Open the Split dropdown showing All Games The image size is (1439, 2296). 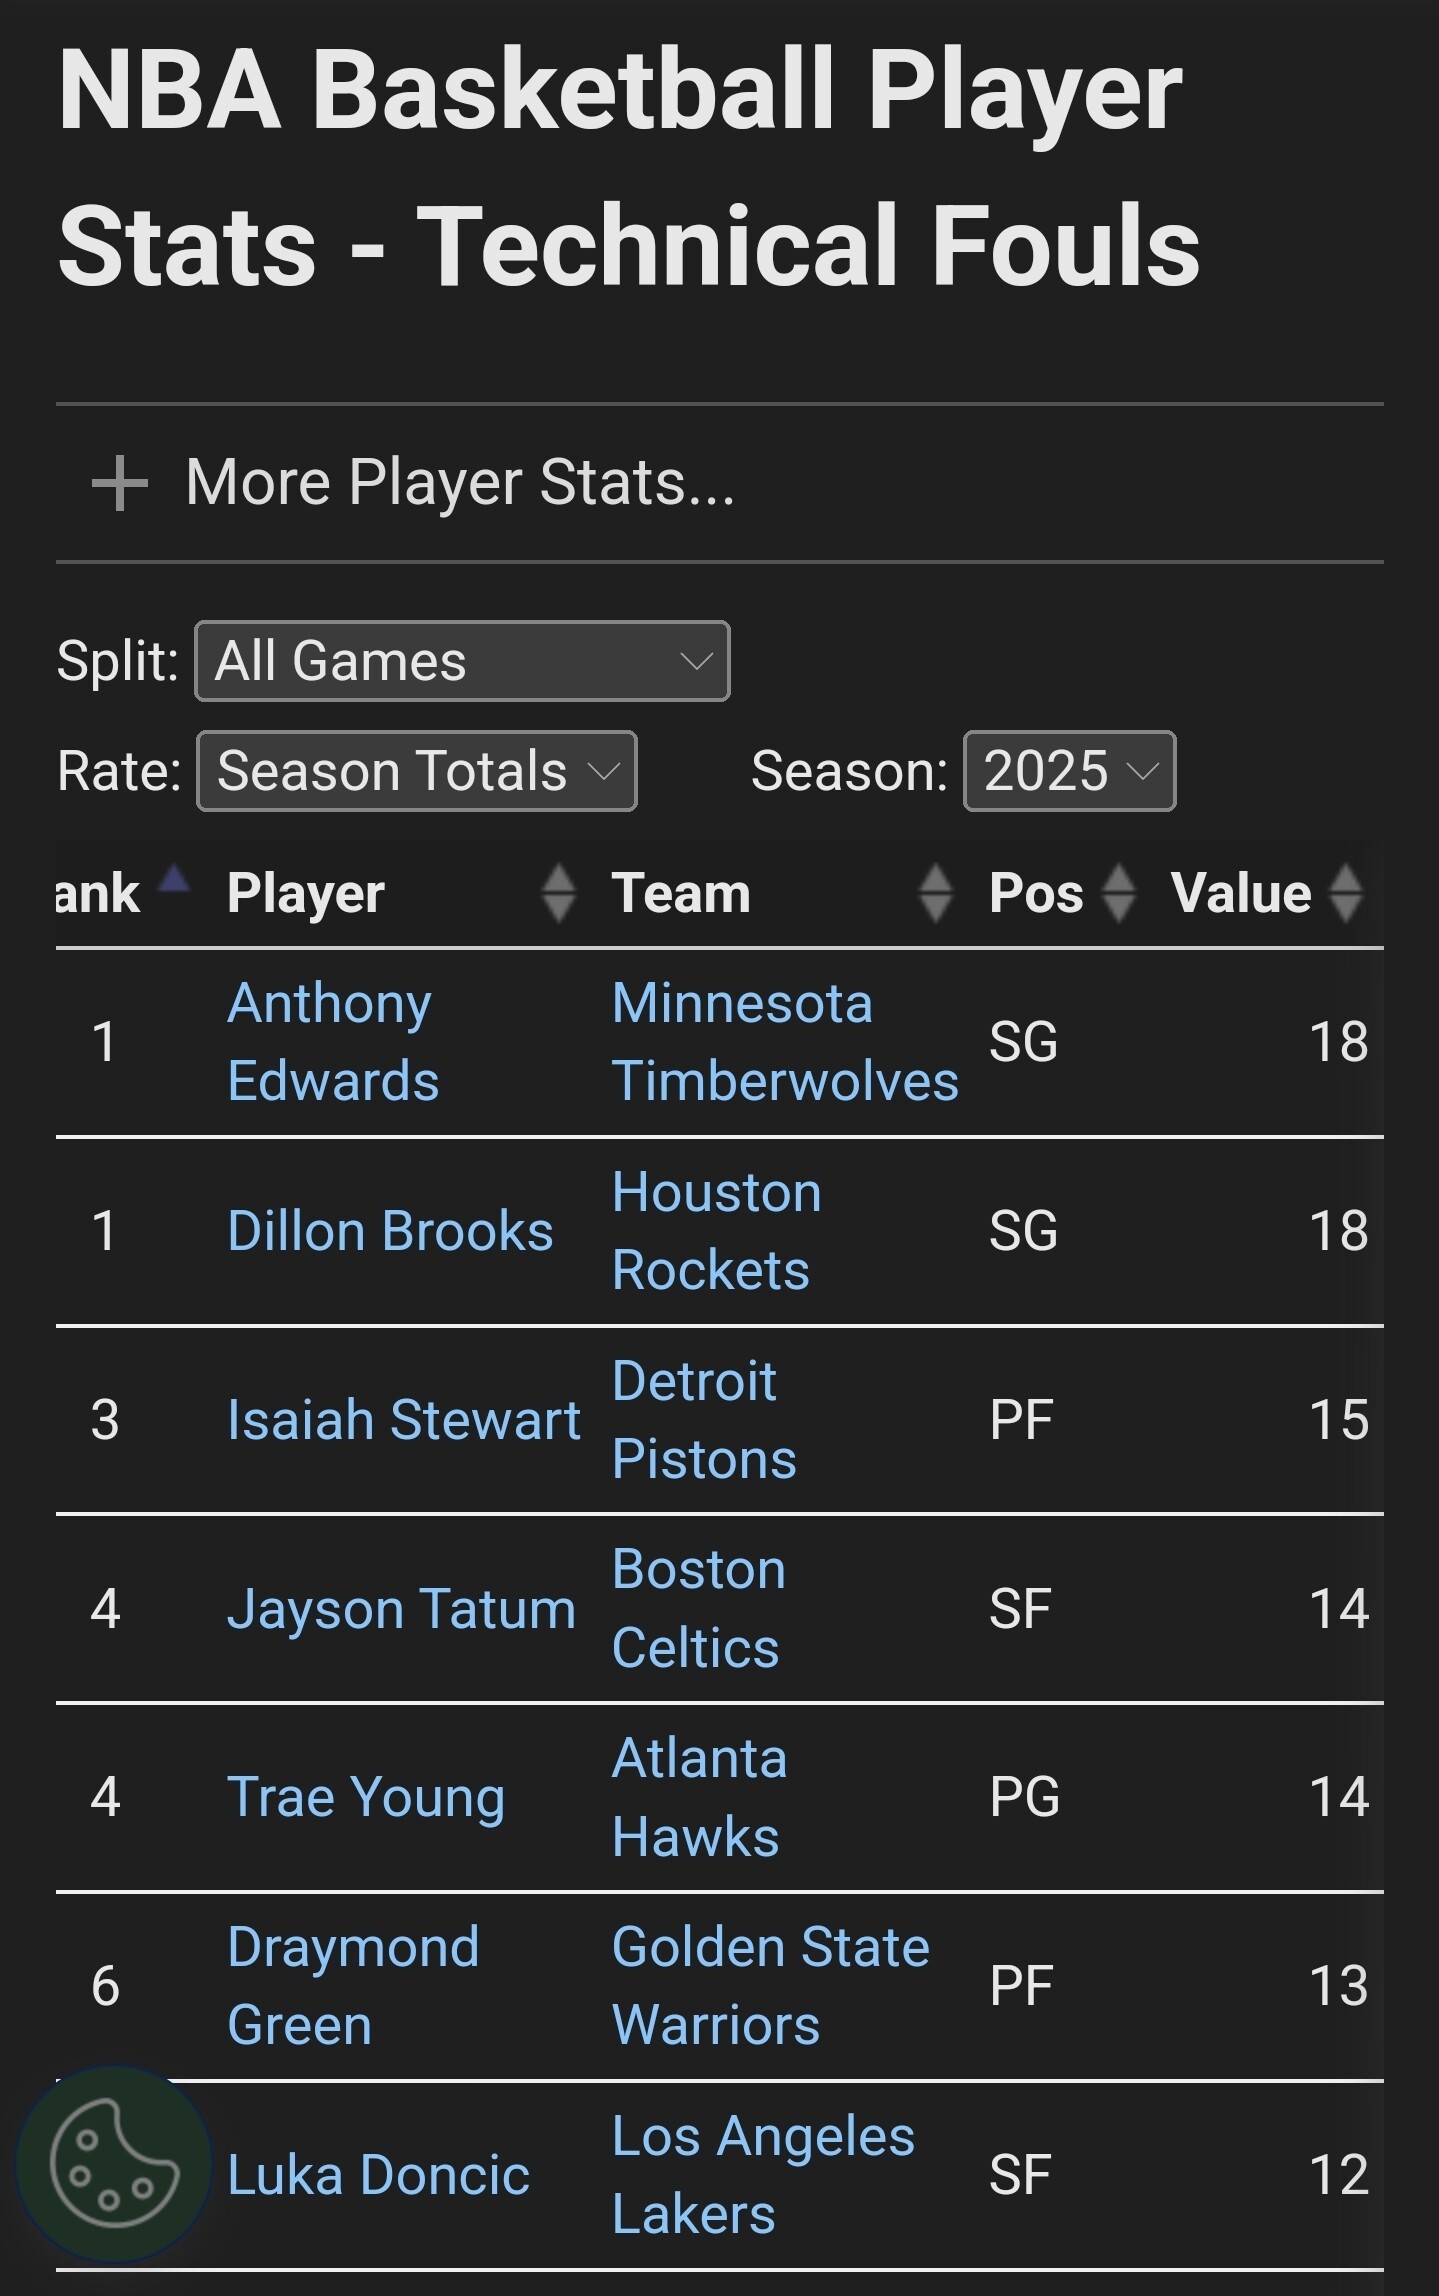[x=462, y=661]
